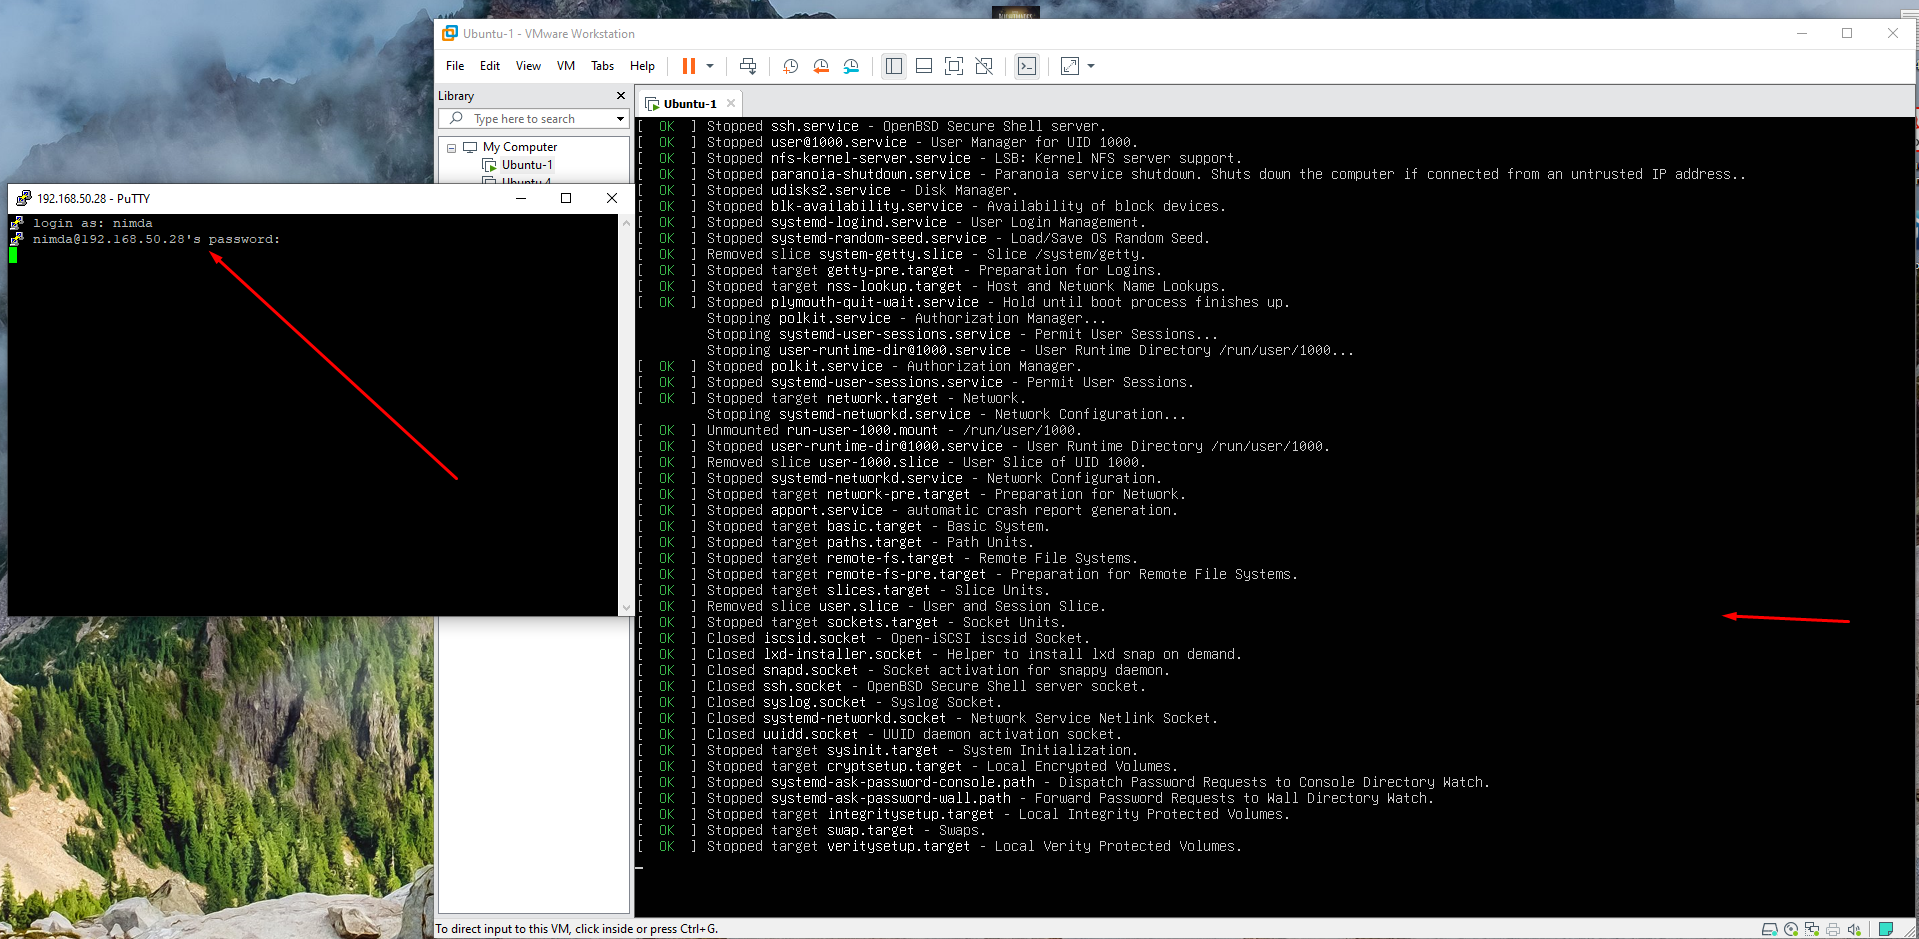Enter full screen mode
This screenshot has height=939, width=1919.
(954, 66)
